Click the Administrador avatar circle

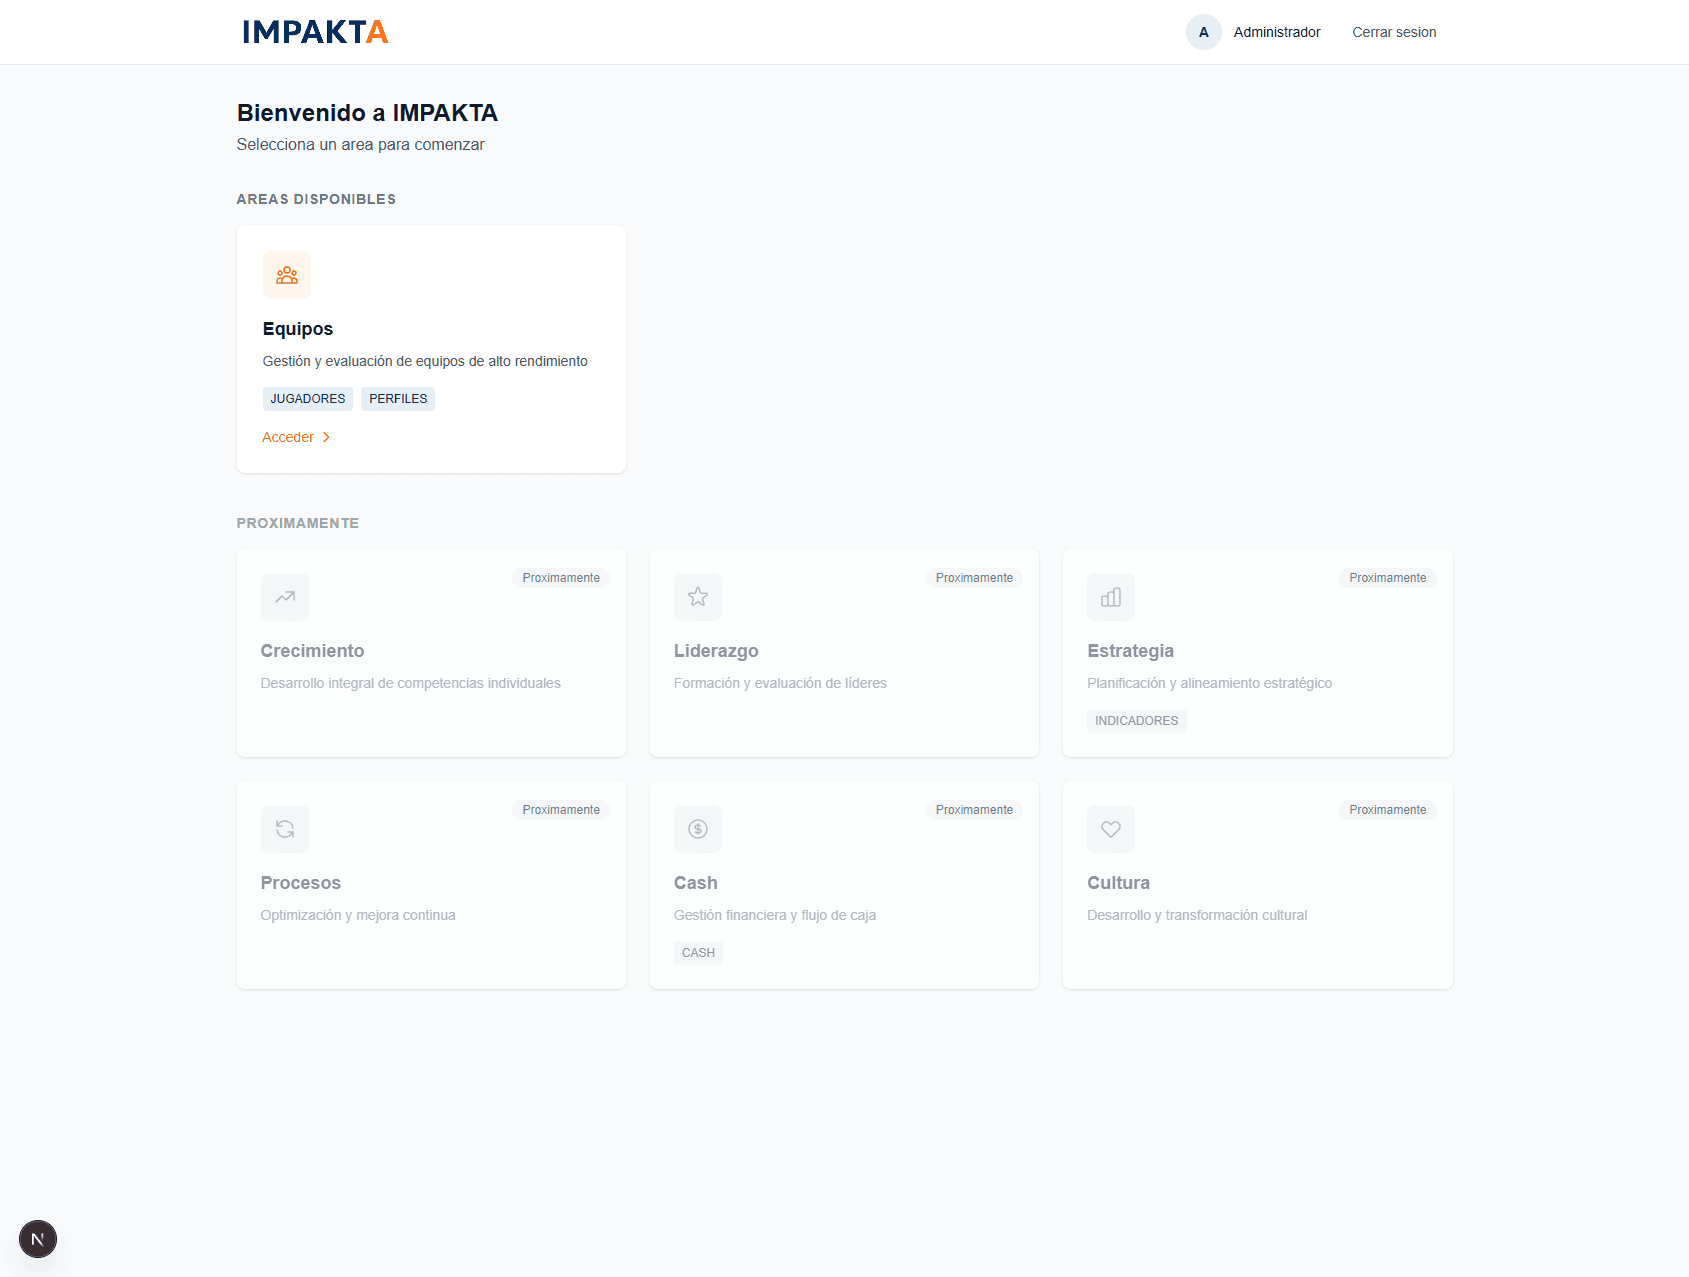(1203, 32)
